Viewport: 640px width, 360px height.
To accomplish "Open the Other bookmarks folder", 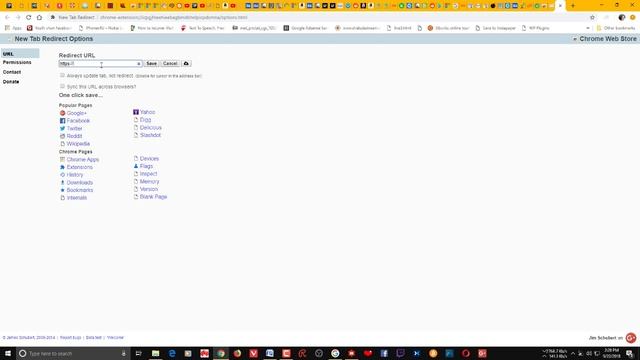I will [x=616, y=28].
